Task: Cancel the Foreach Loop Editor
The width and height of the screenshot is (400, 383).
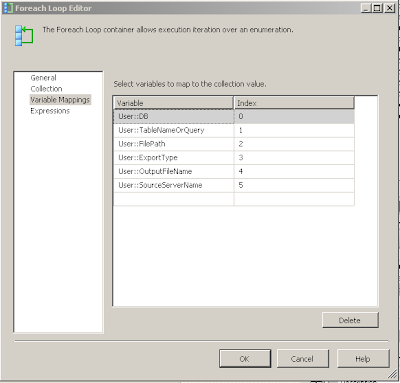Action: [x=302, y=359]
